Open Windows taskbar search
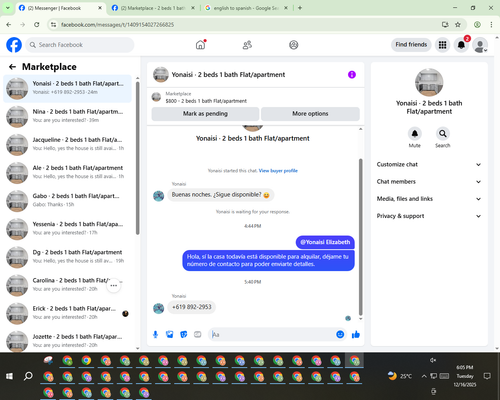 tap(28, 376)
